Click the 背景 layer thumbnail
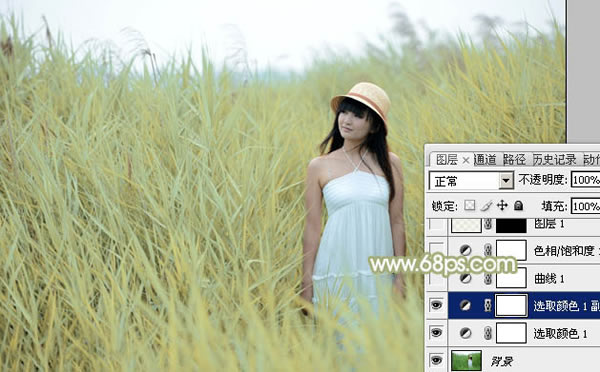600x372 pixels. click(466, 360)
